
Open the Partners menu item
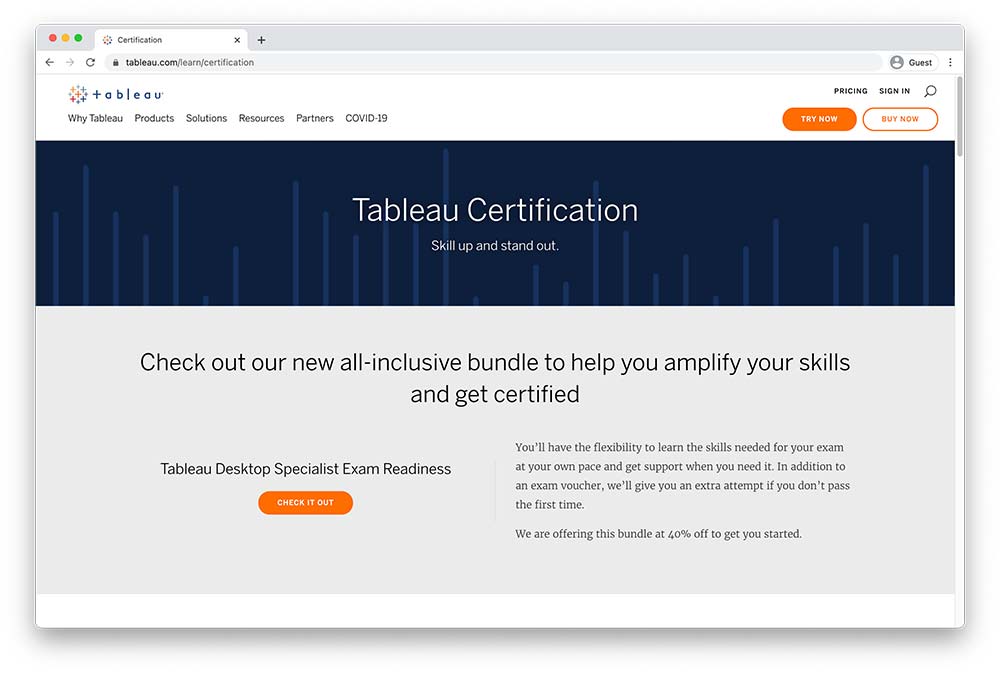pos(314,118)
